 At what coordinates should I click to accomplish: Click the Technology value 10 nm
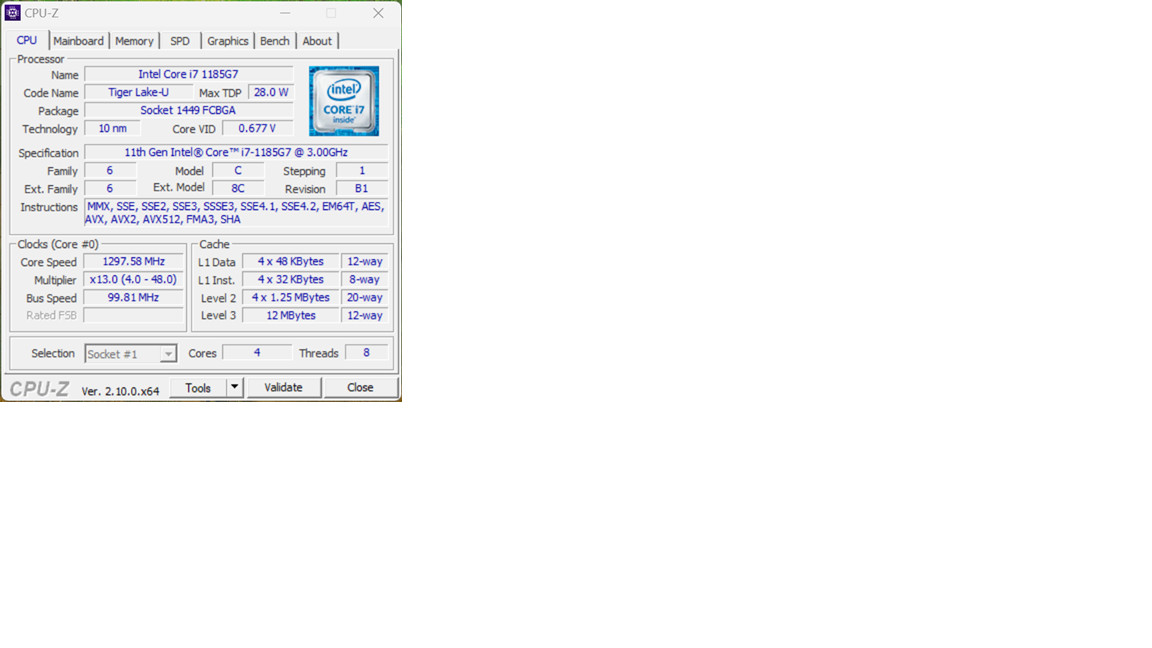tap(112, 129)
